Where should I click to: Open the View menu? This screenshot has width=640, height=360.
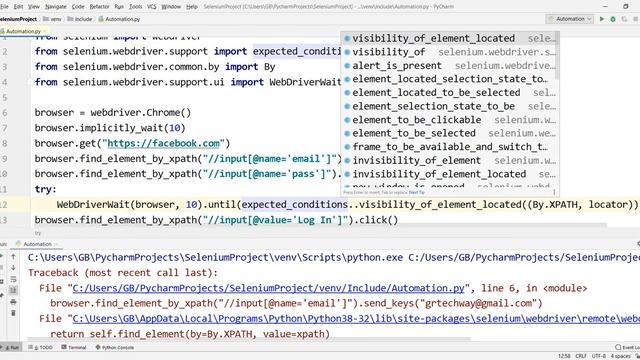pos(33,7)
